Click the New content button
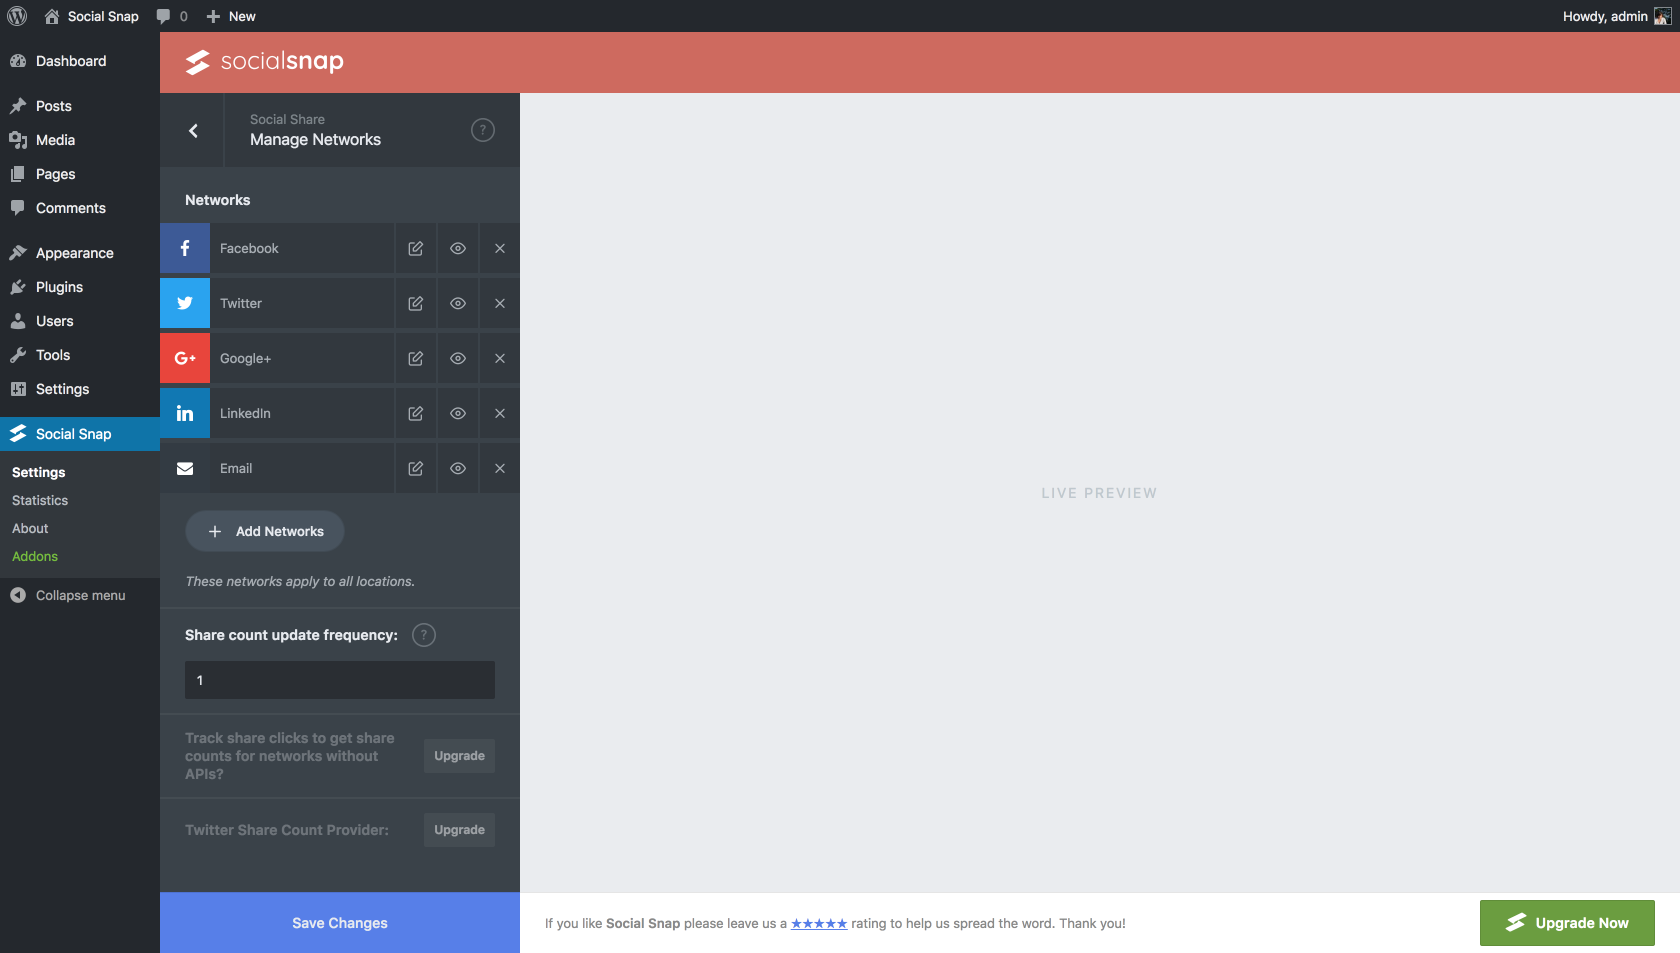 [x=231, y=16]
